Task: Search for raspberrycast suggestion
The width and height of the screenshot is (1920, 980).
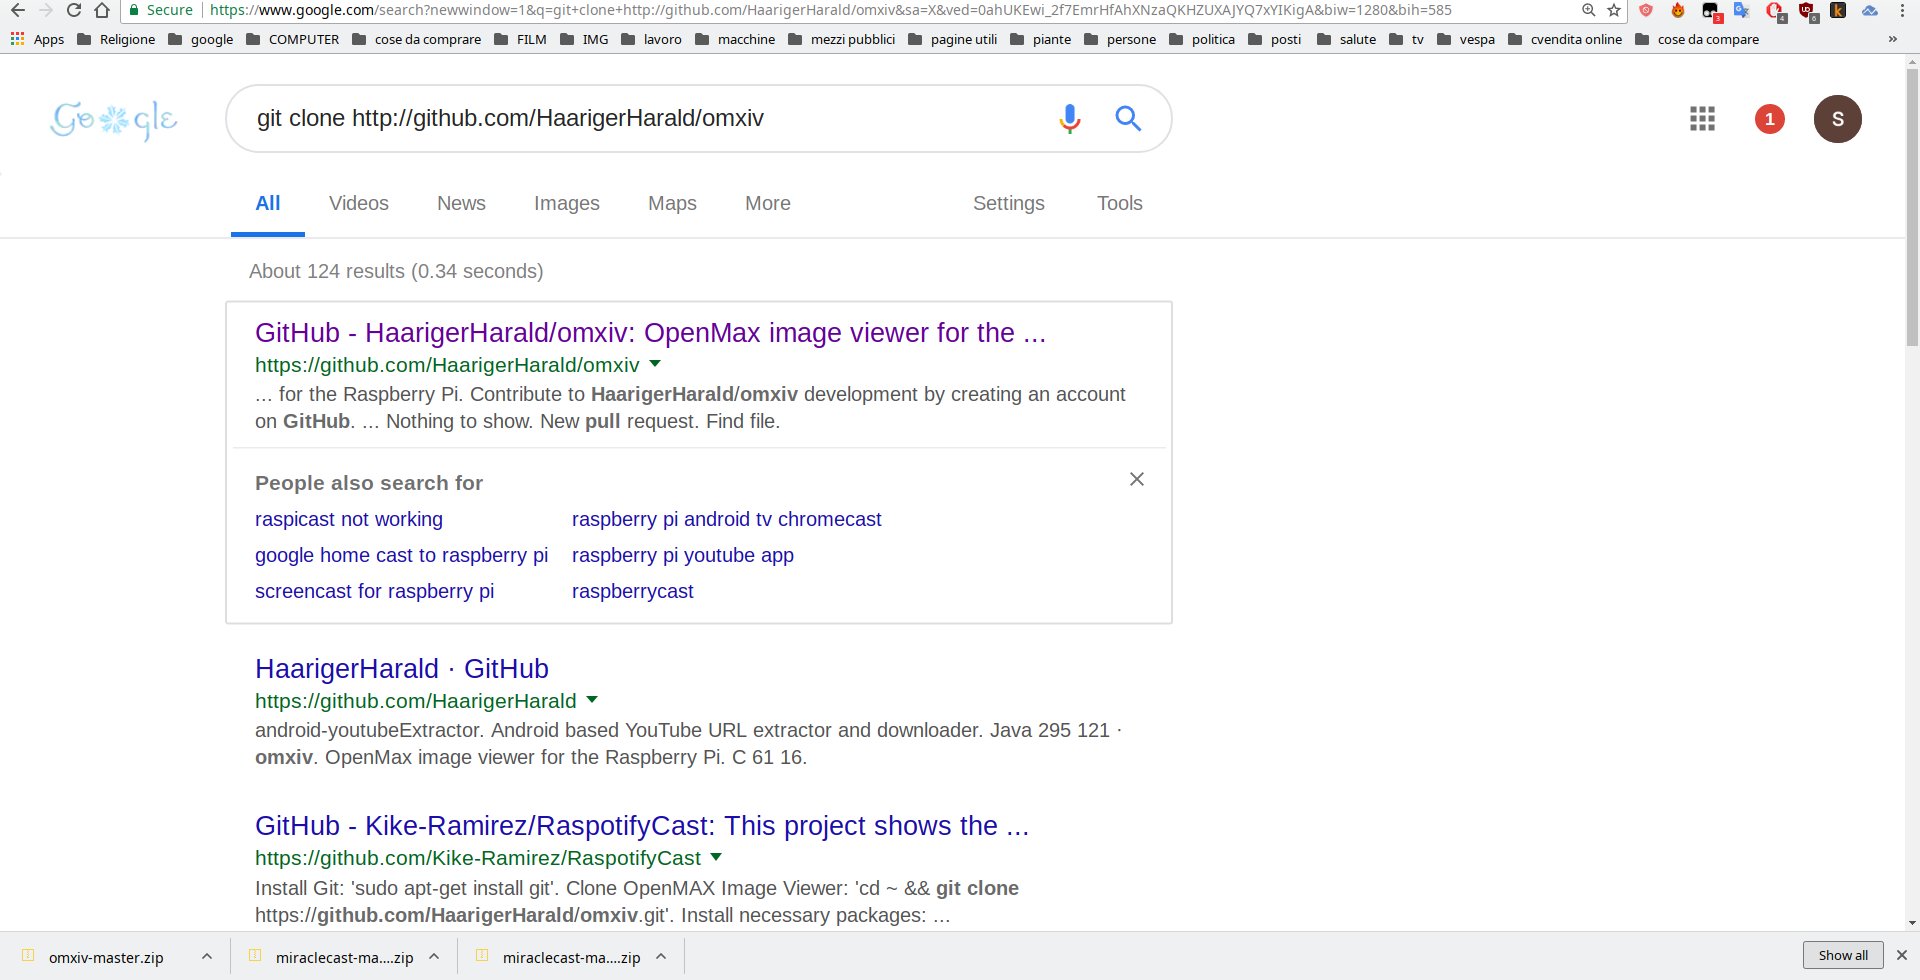Action: coord(632,591)
